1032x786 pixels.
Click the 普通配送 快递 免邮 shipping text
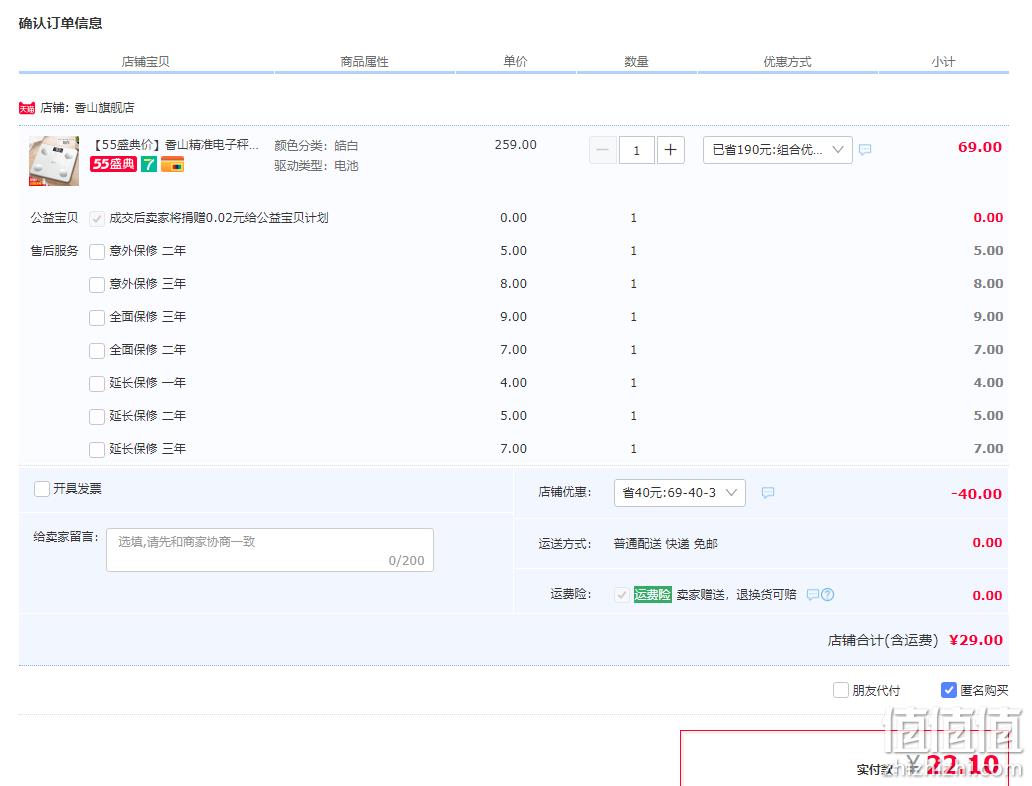[665, 544]
